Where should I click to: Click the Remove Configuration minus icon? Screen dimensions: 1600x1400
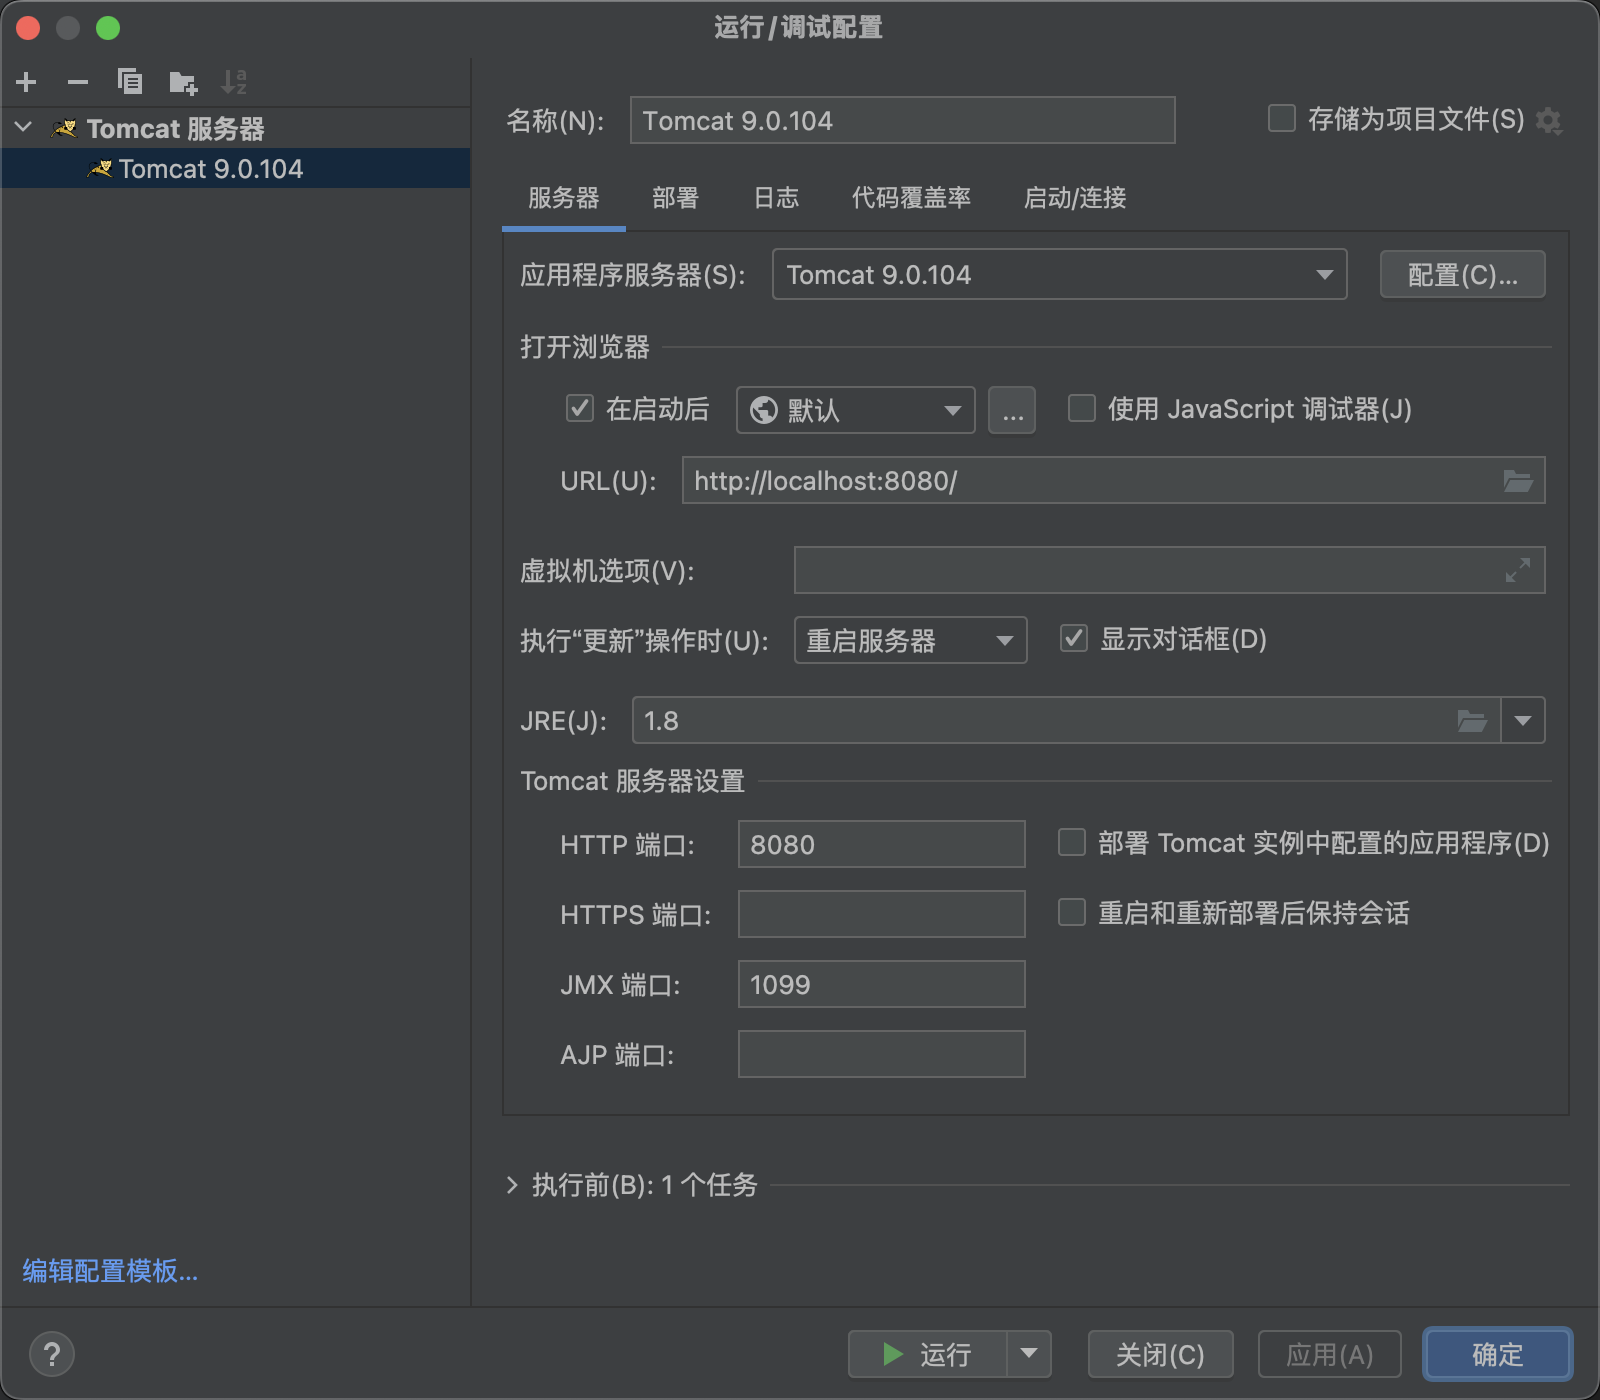[78, 82]
